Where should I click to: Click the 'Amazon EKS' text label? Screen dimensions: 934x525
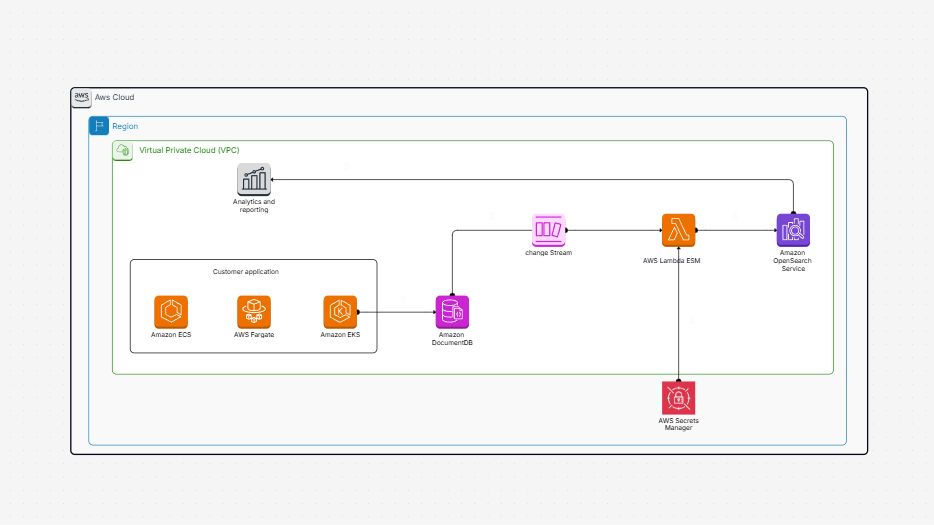click(340, 335)
